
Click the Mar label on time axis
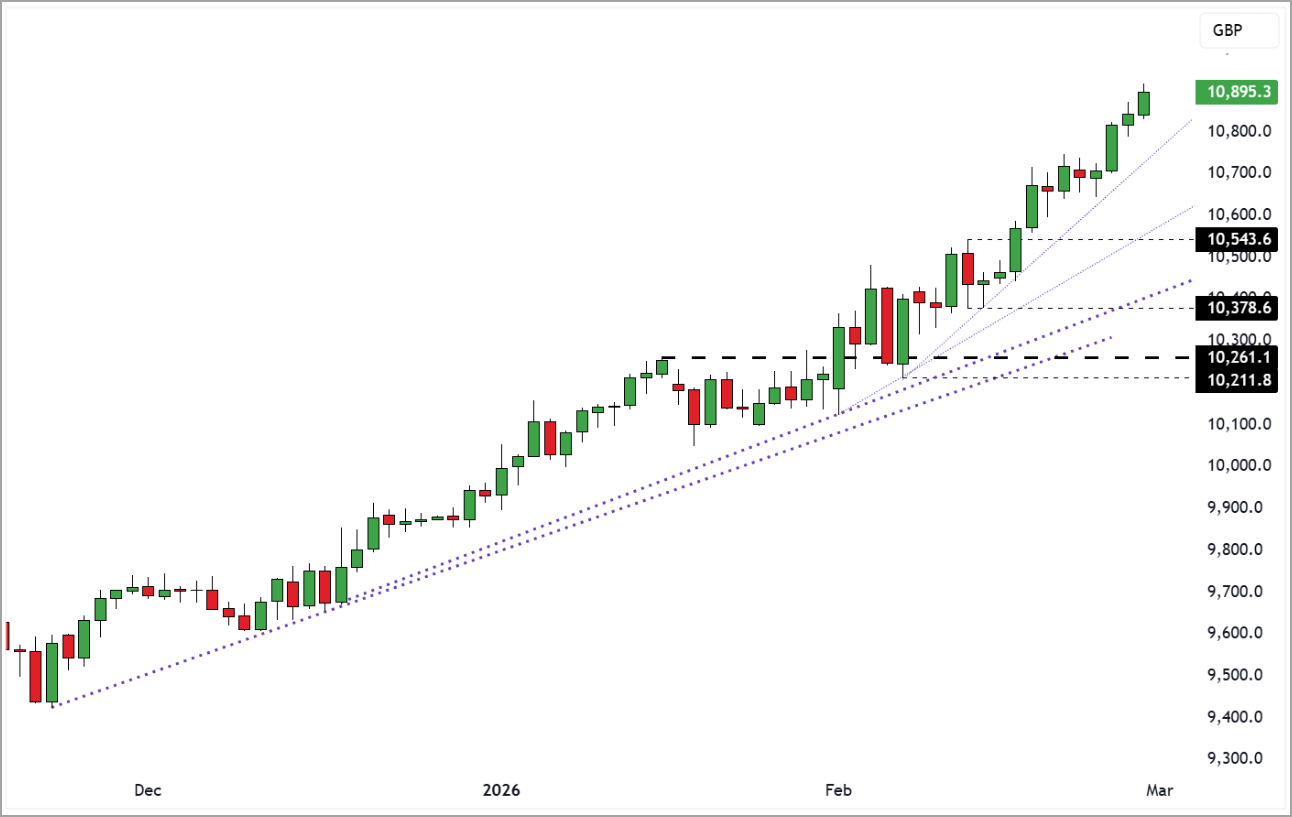point(1159,791)
